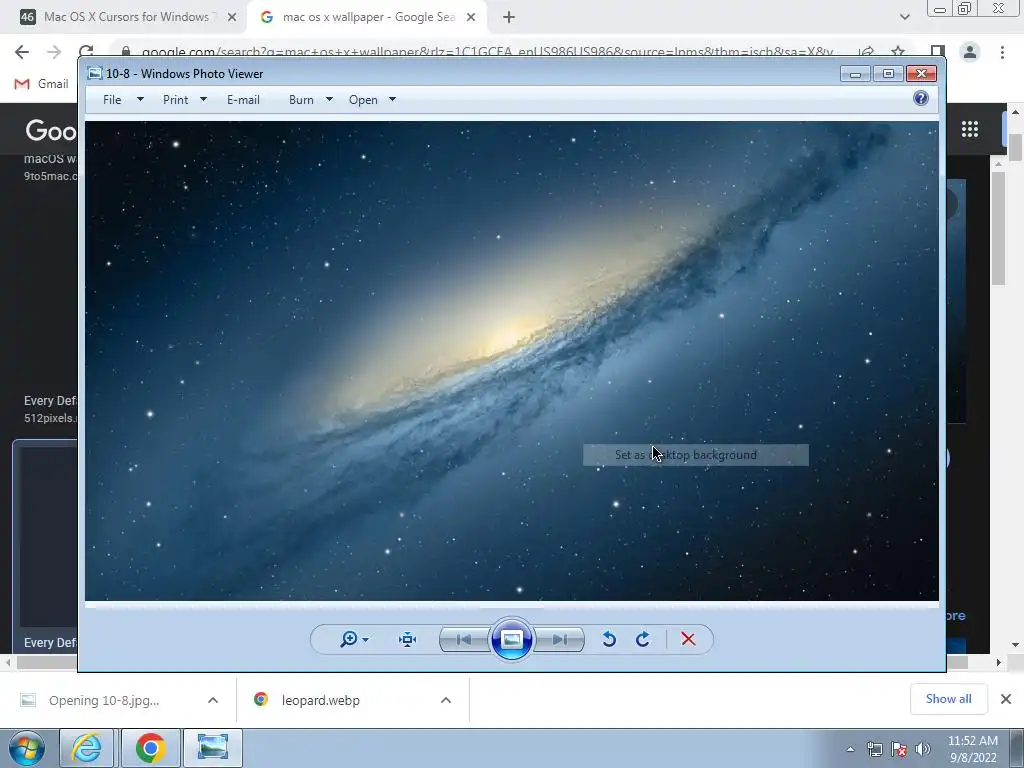Open the Open menu in Photo Viewer

tap(363, 100)
